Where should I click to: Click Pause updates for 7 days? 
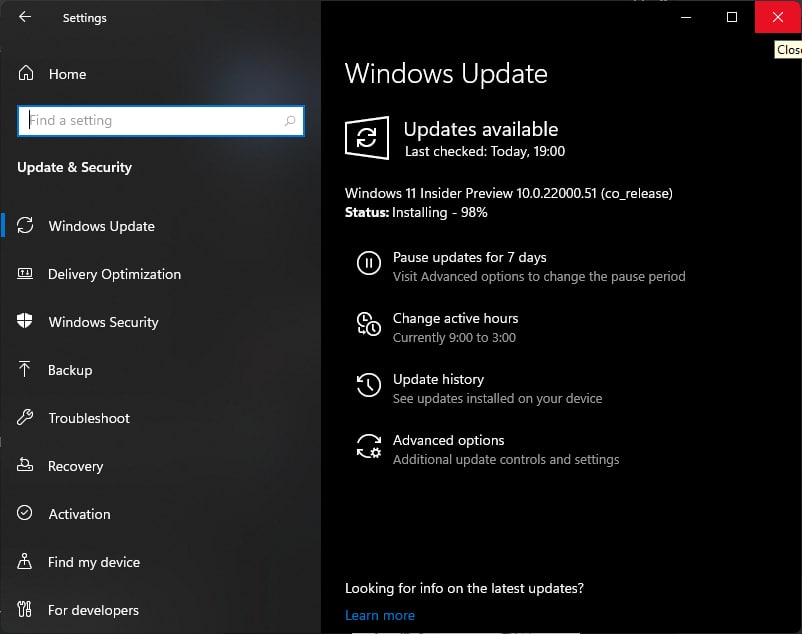click(470, 257)
